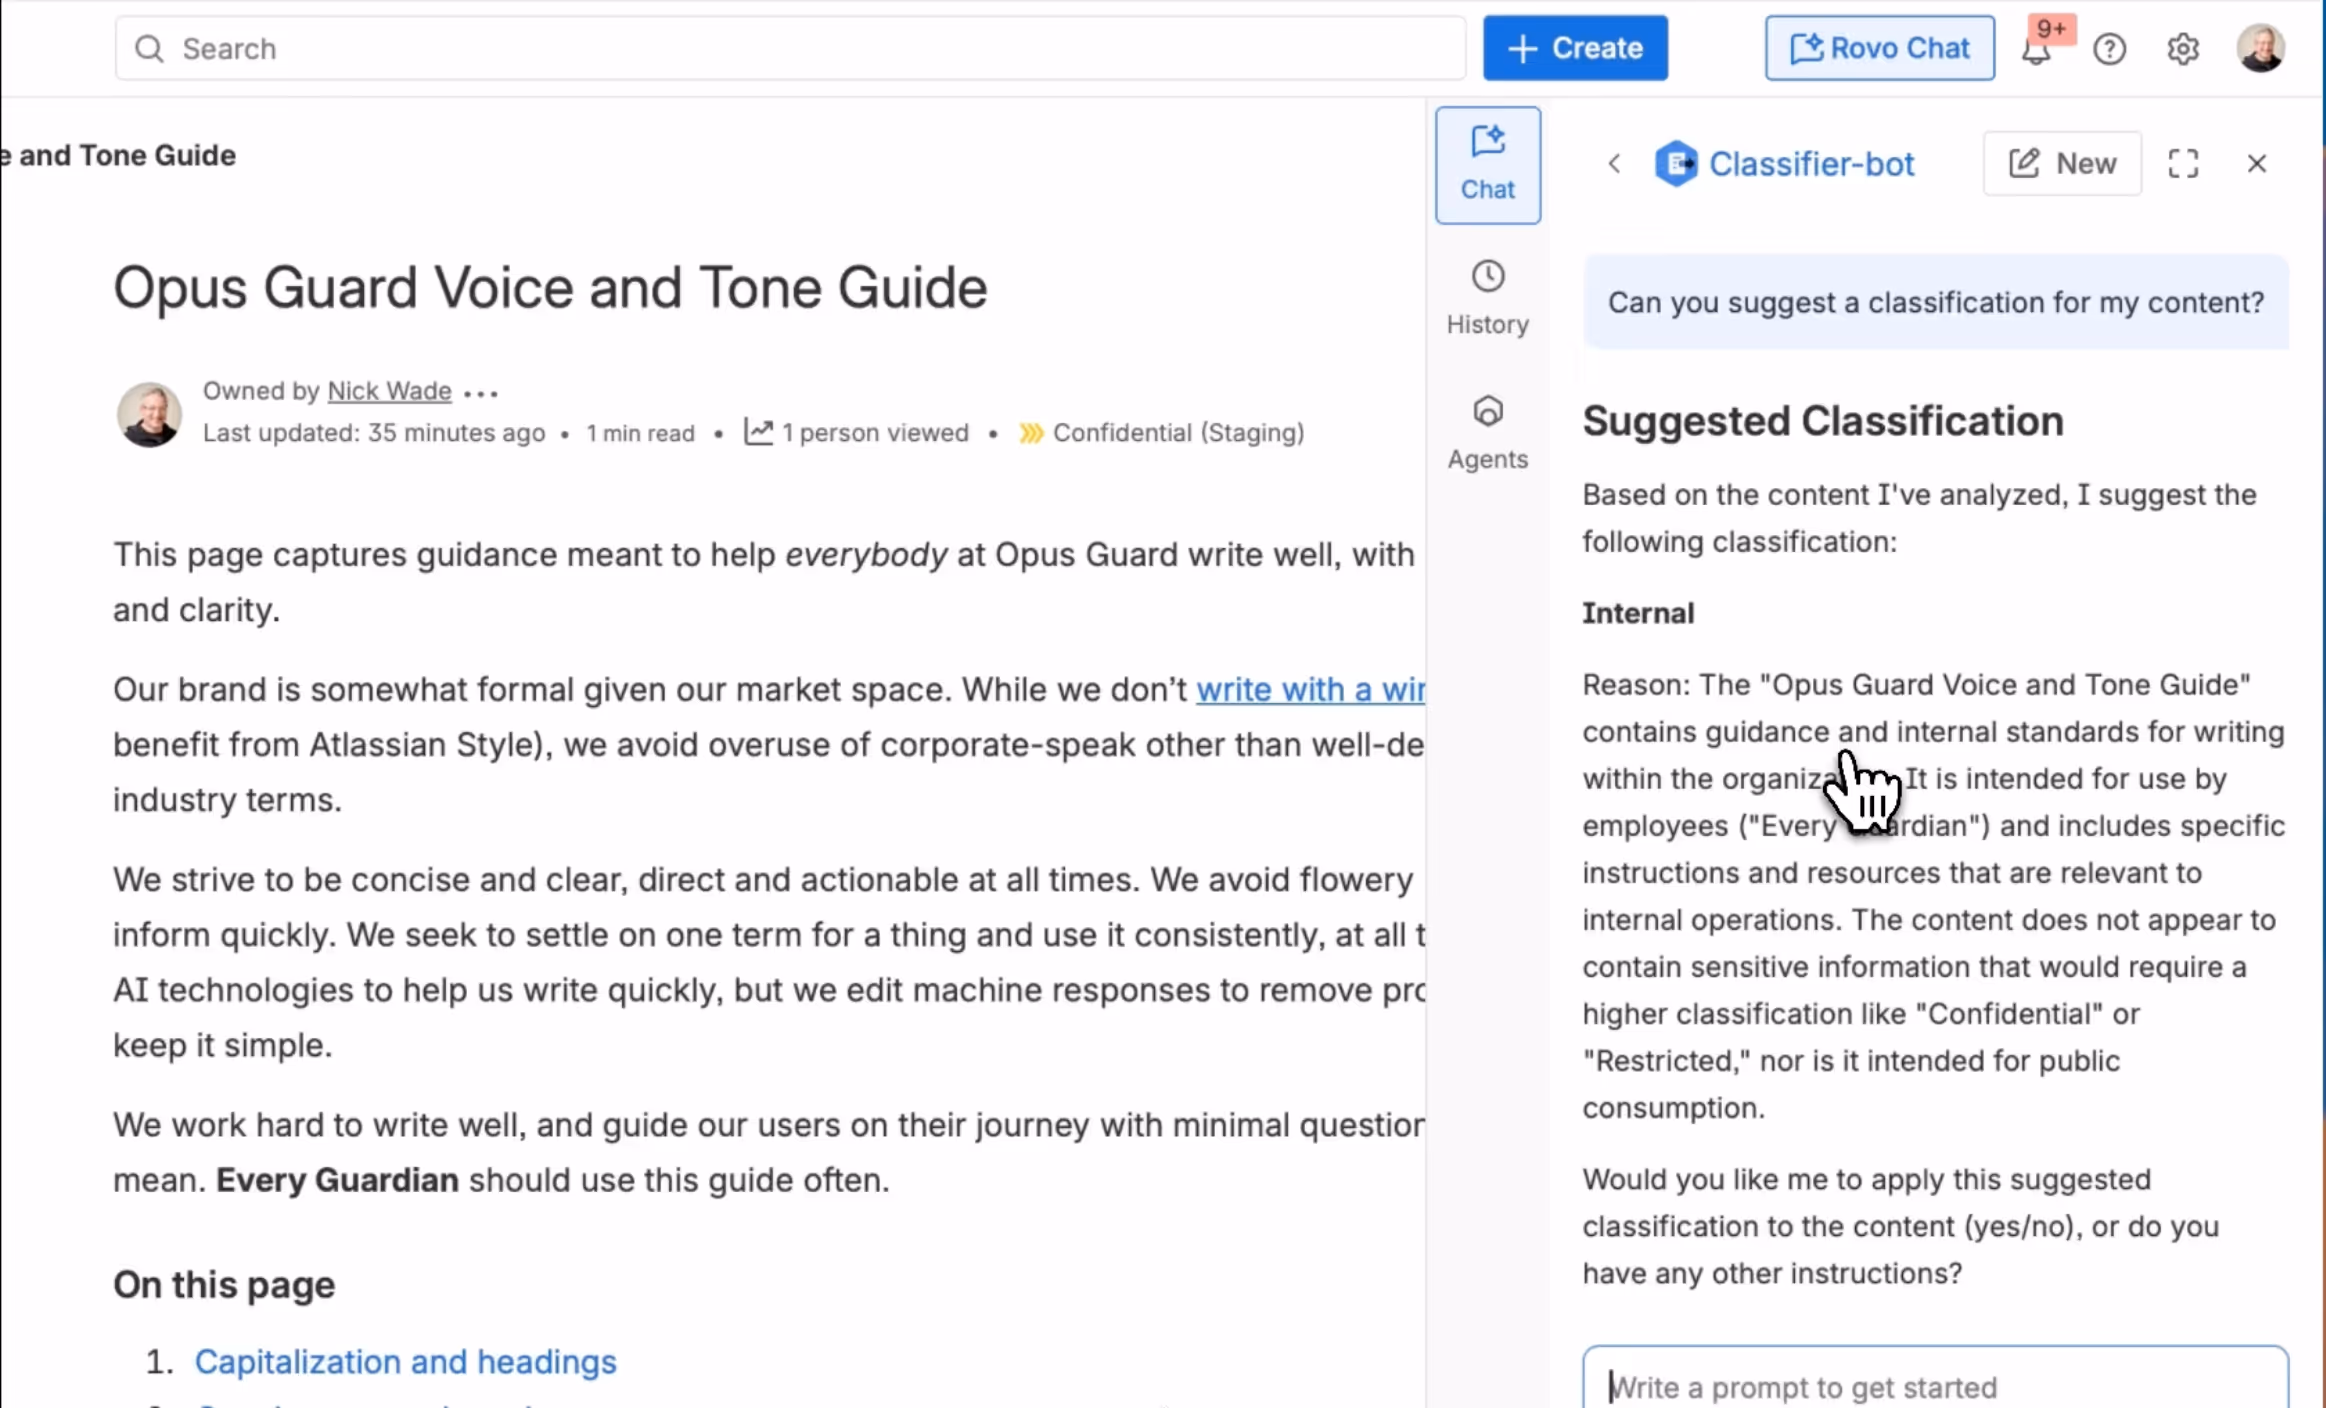Go back with the chevron arrow
This screenshot has height=1408, width=2326.
click(x=1614, y=163)
